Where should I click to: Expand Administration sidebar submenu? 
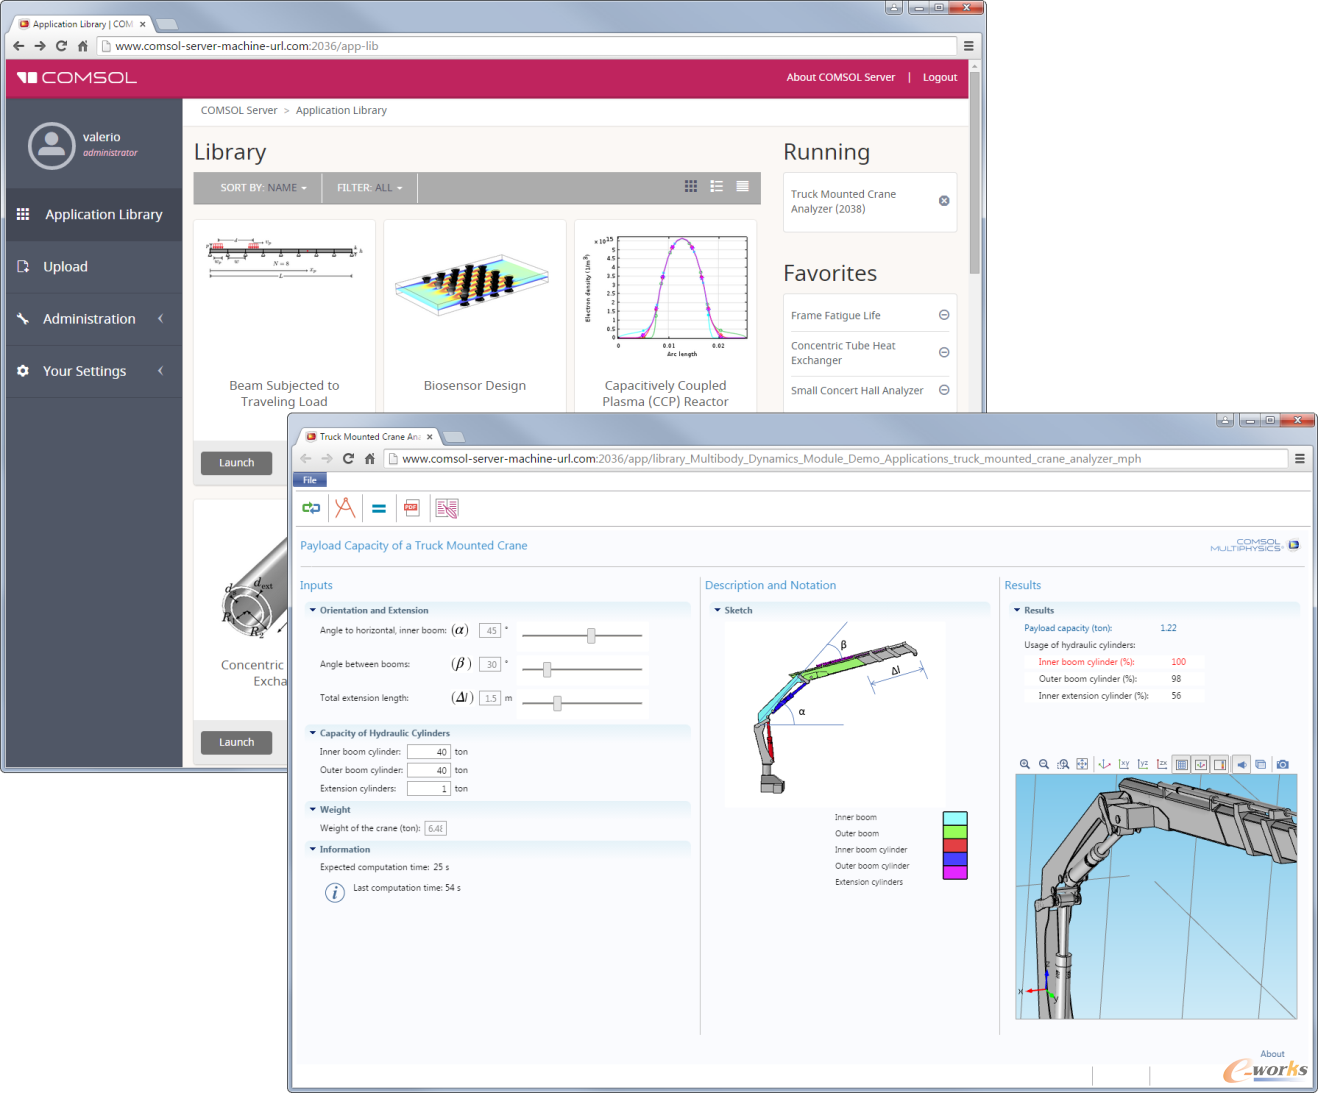tap(161, 319)
